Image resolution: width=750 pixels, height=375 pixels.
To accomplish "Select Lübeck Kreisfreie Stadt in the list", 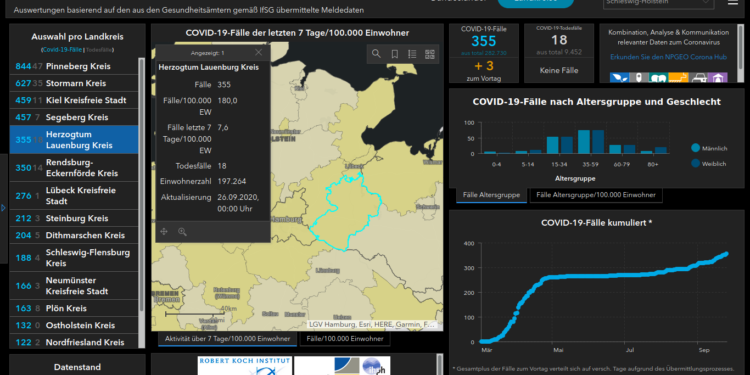I will tap(74, 196).
